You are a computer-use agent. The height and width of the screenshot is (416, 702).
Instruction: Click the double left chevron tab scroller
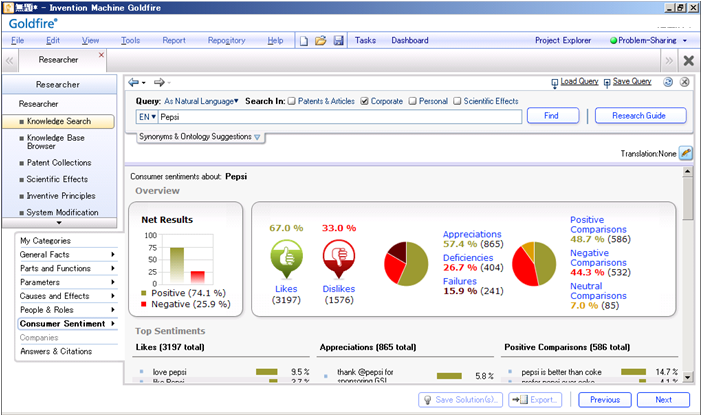9,60
